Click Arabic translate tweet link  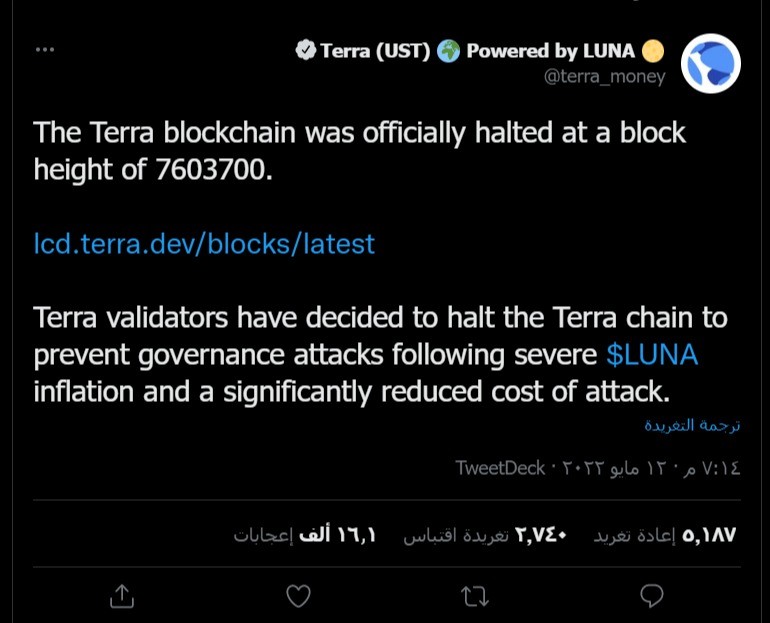[x=692, y=425]
